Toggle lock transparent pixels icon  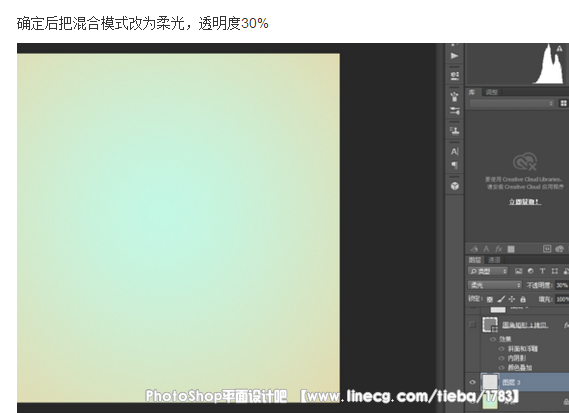pos(490,299)
